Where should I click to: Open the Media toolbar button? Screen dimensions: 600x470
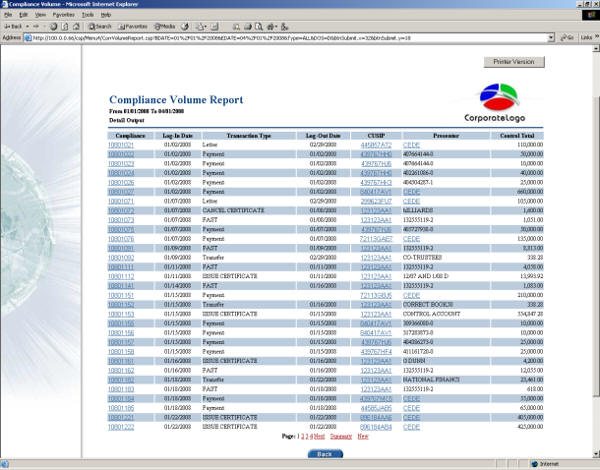click(x=165, y=26)
